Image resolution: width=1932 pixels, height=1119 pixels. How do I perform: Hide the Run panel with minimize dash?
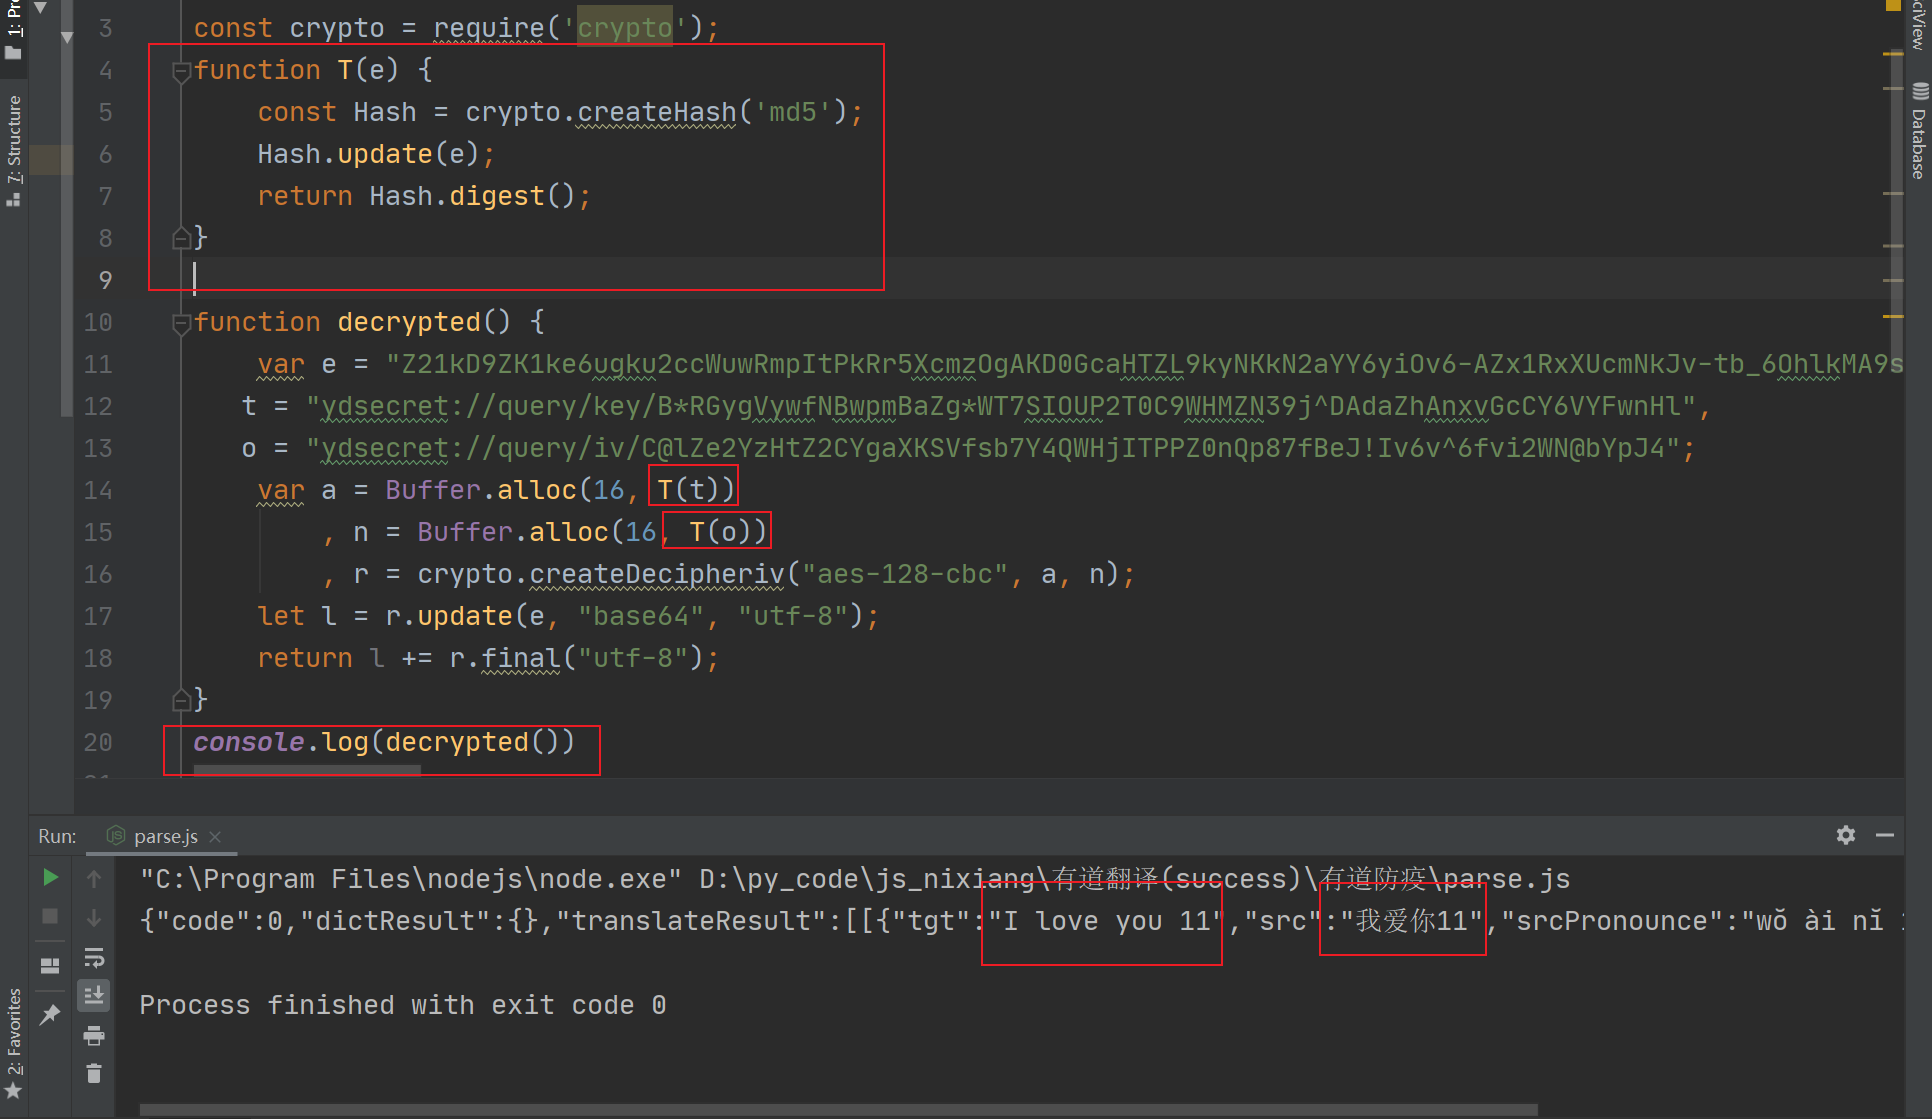click(x=1885, y=835)
